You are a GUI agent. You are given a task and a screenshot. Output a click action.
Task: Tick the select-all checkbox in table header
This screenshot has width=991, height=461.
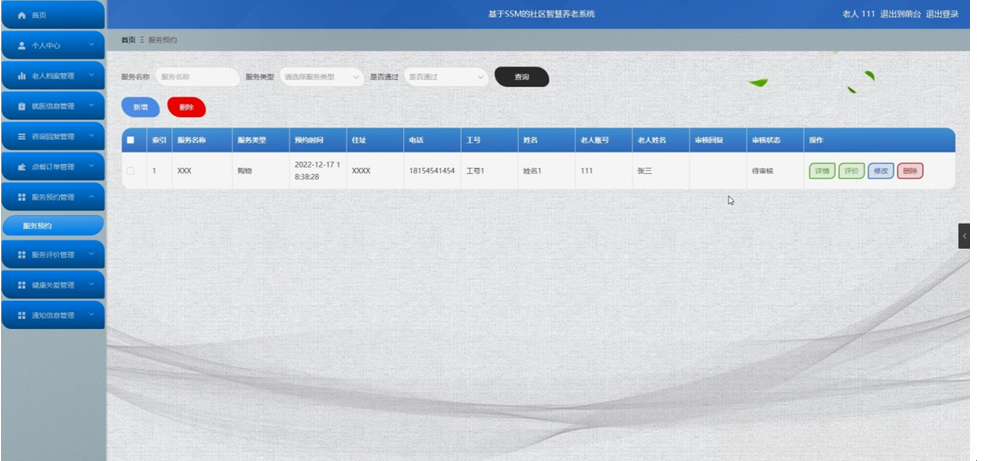click(131, 140)
